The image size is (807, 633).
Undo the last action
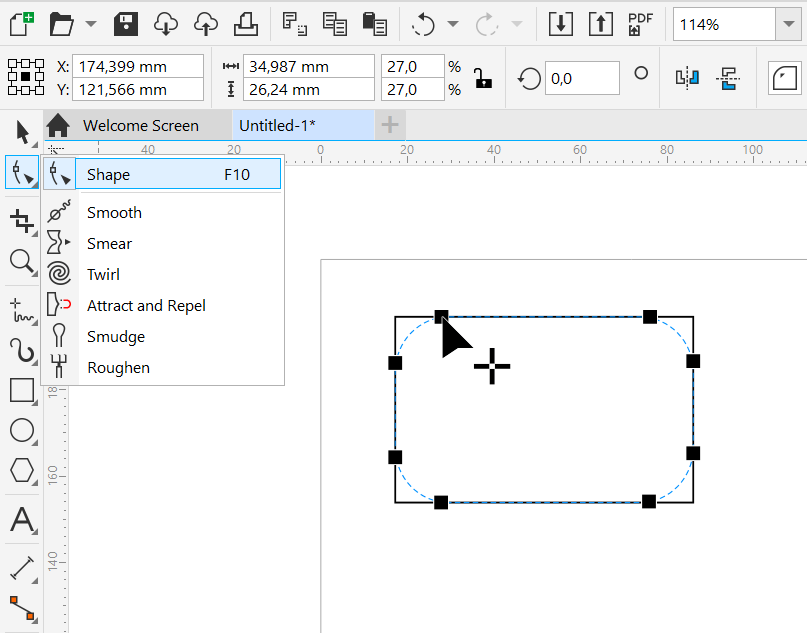coord(424,24)
